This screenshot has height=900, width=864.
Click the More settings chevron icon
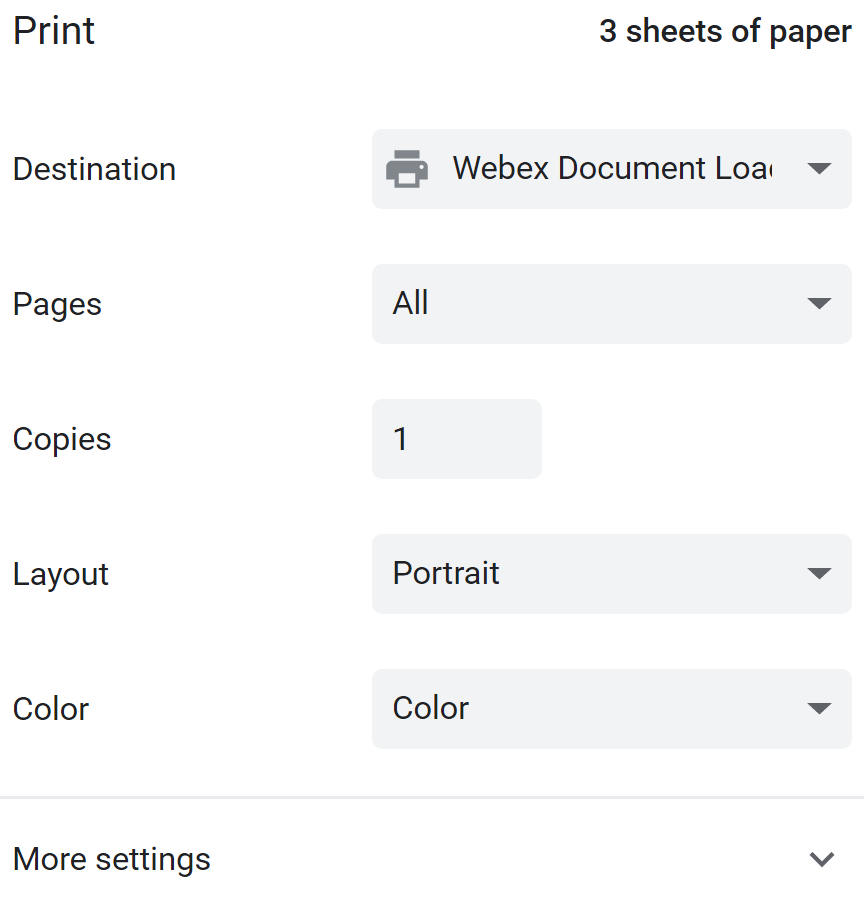[x=822, y=859]
